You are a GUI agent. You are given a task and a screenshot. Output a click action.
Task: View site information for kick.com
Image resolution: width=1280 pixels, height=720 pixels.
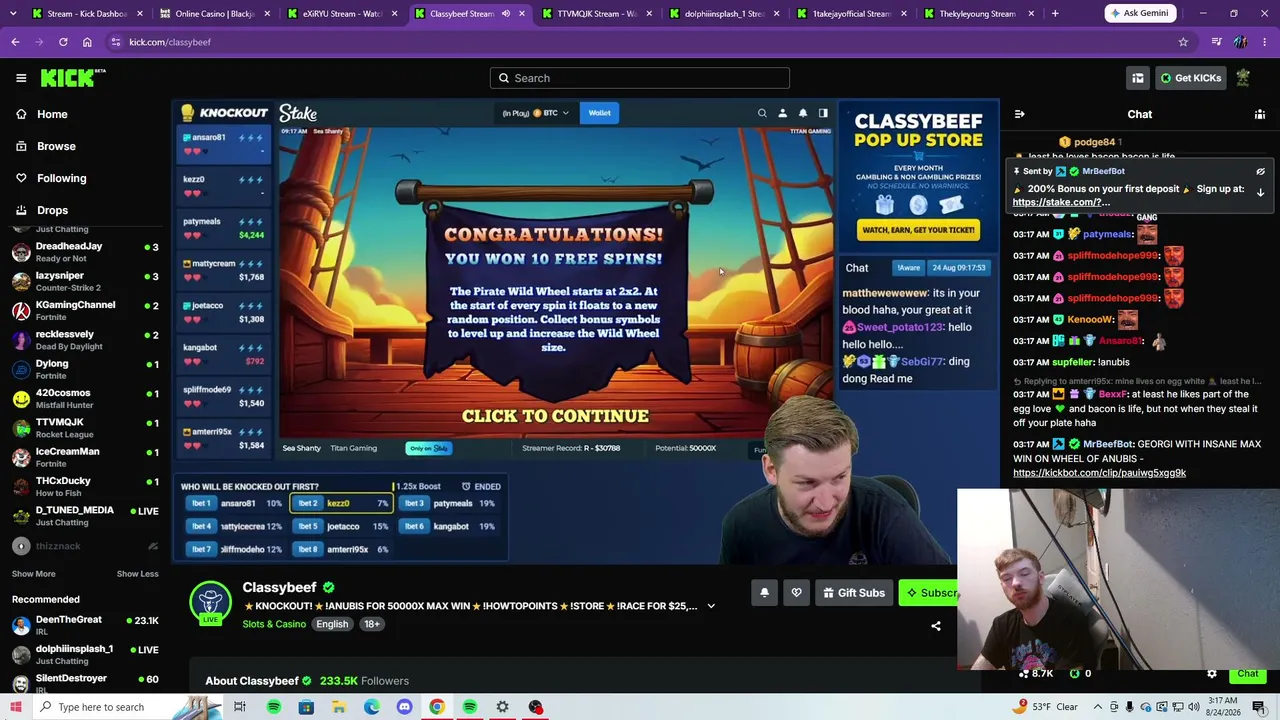point(116,42)
